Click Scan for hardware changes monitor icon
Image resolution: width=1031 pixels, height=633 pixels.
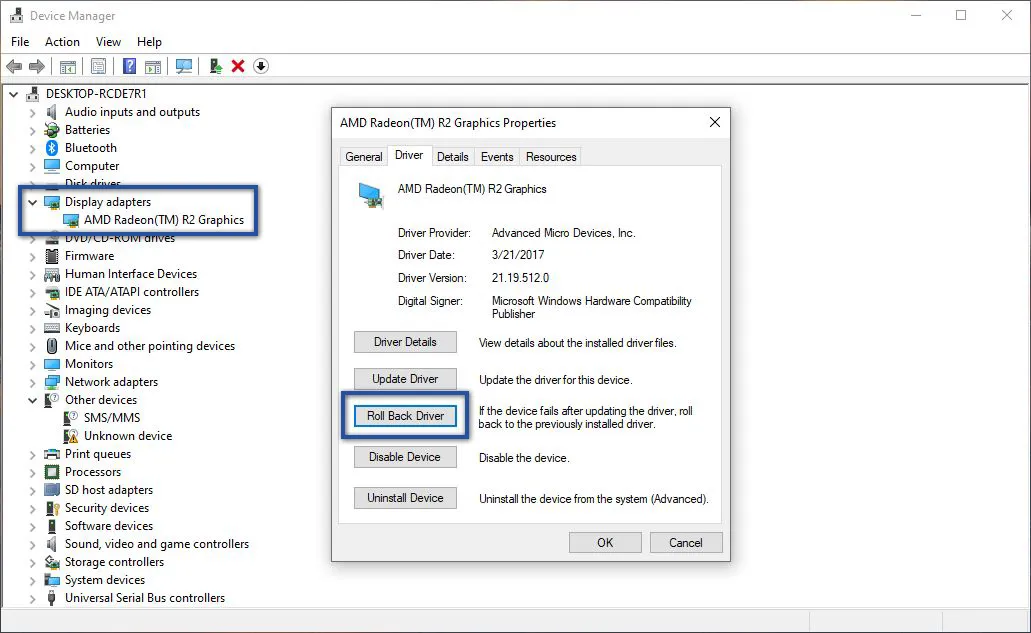[184, 66]
